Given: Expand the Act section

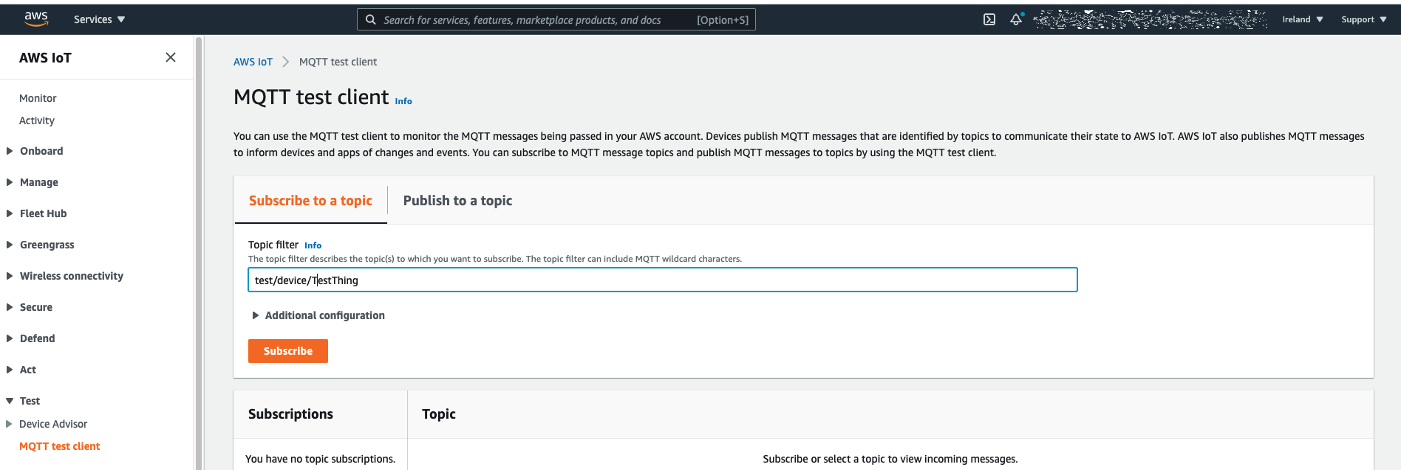Looking at the screenshot, I should (22, 369).
